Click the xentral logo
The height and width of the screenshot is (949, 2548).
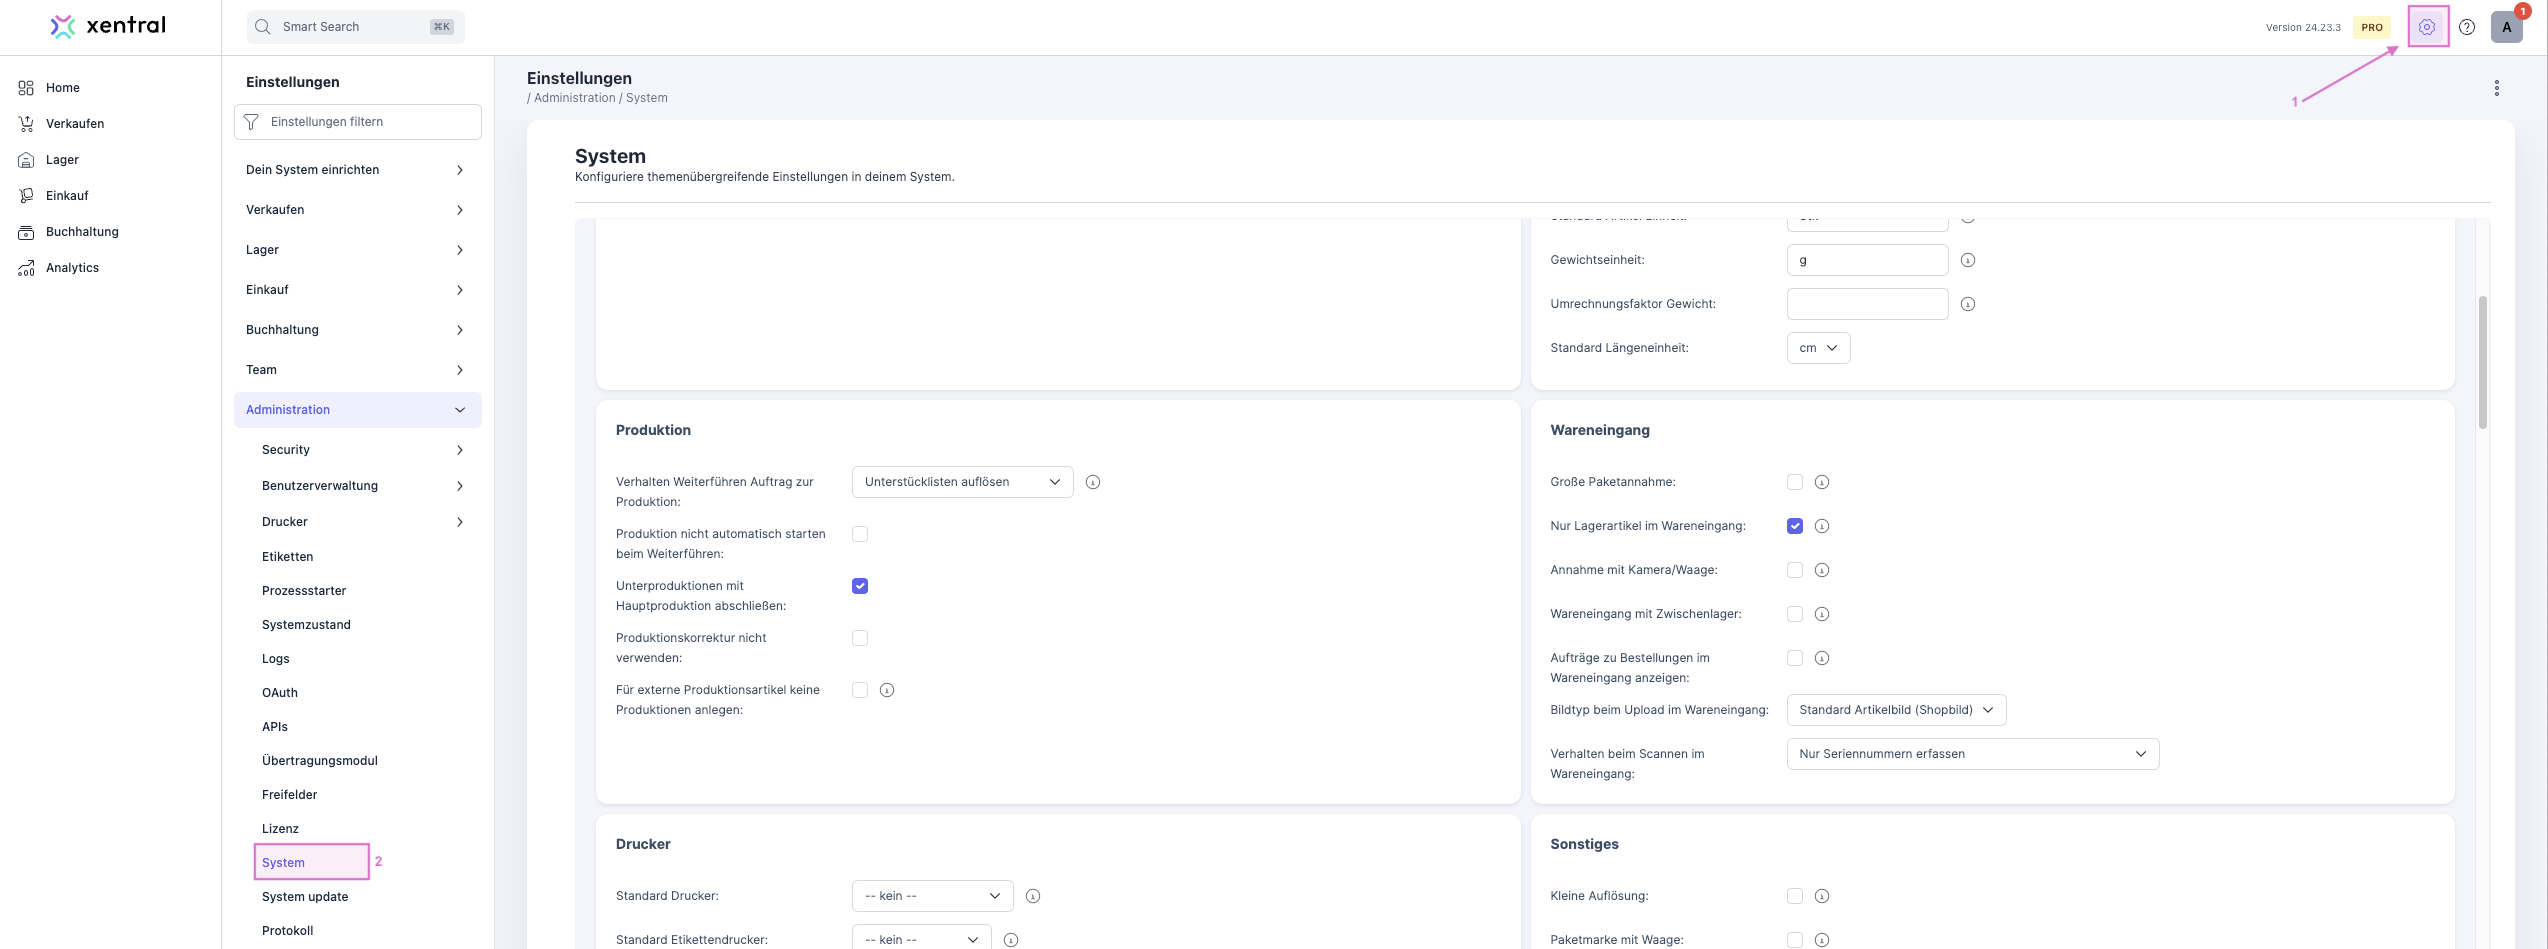[108, 26]
